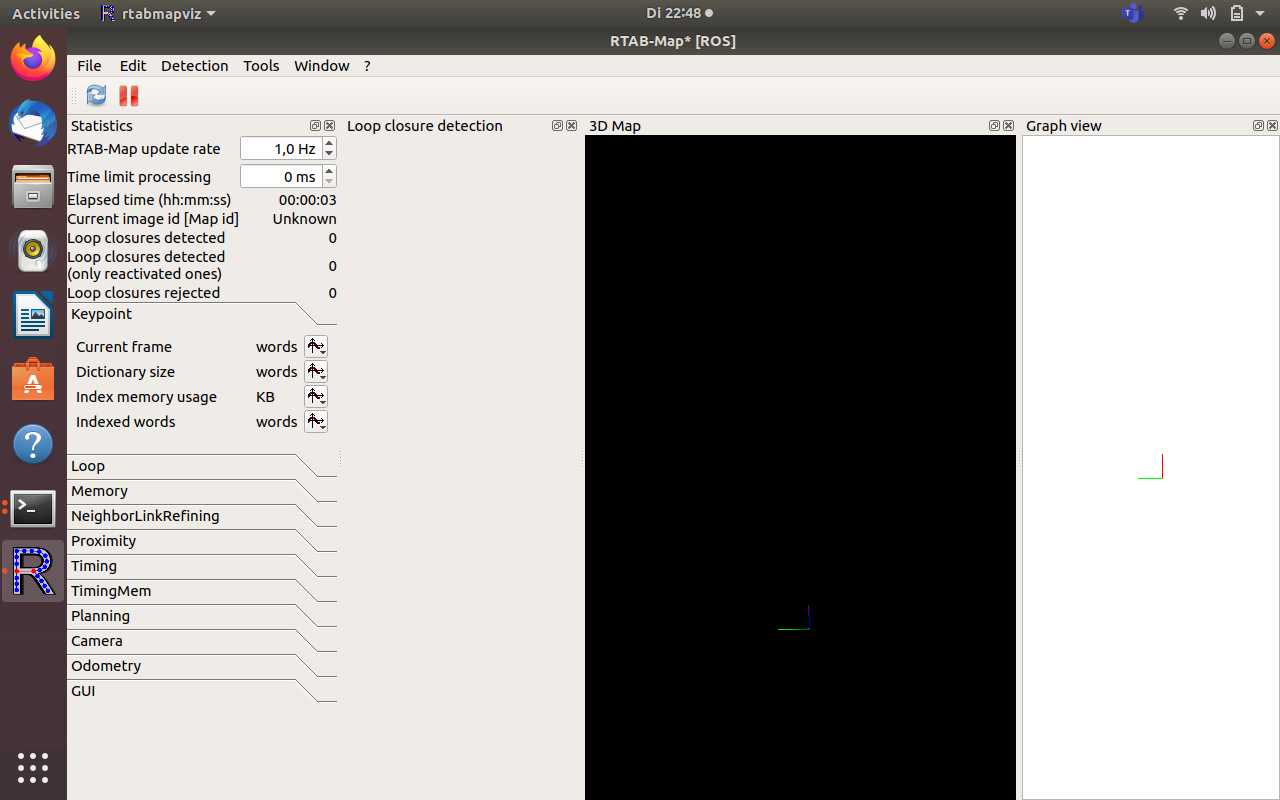Open the plot icon for Index memory usage
The image size is (1280, 800).
[316, 397]
